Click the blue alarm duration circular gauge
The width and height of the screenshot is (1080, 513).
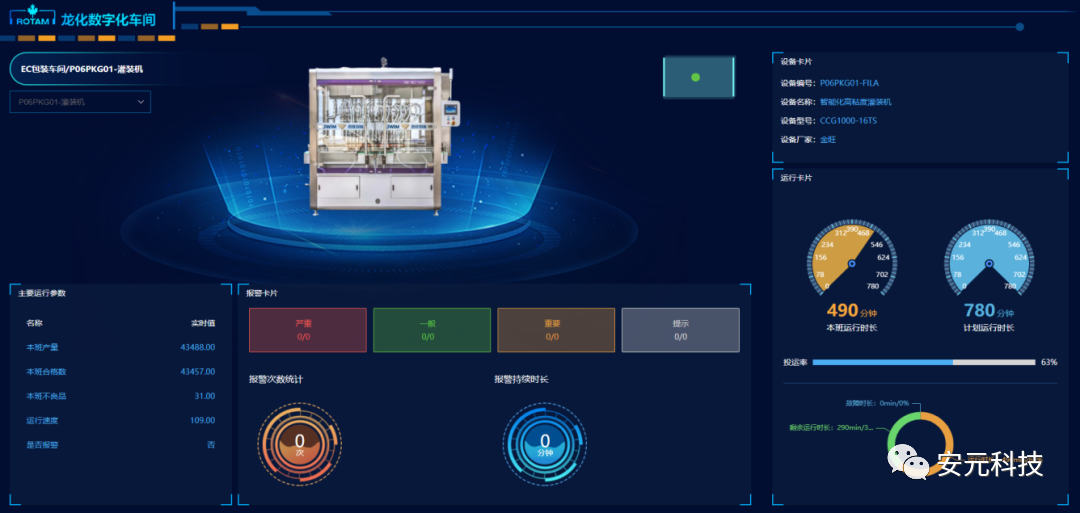(x=545, y=442)
